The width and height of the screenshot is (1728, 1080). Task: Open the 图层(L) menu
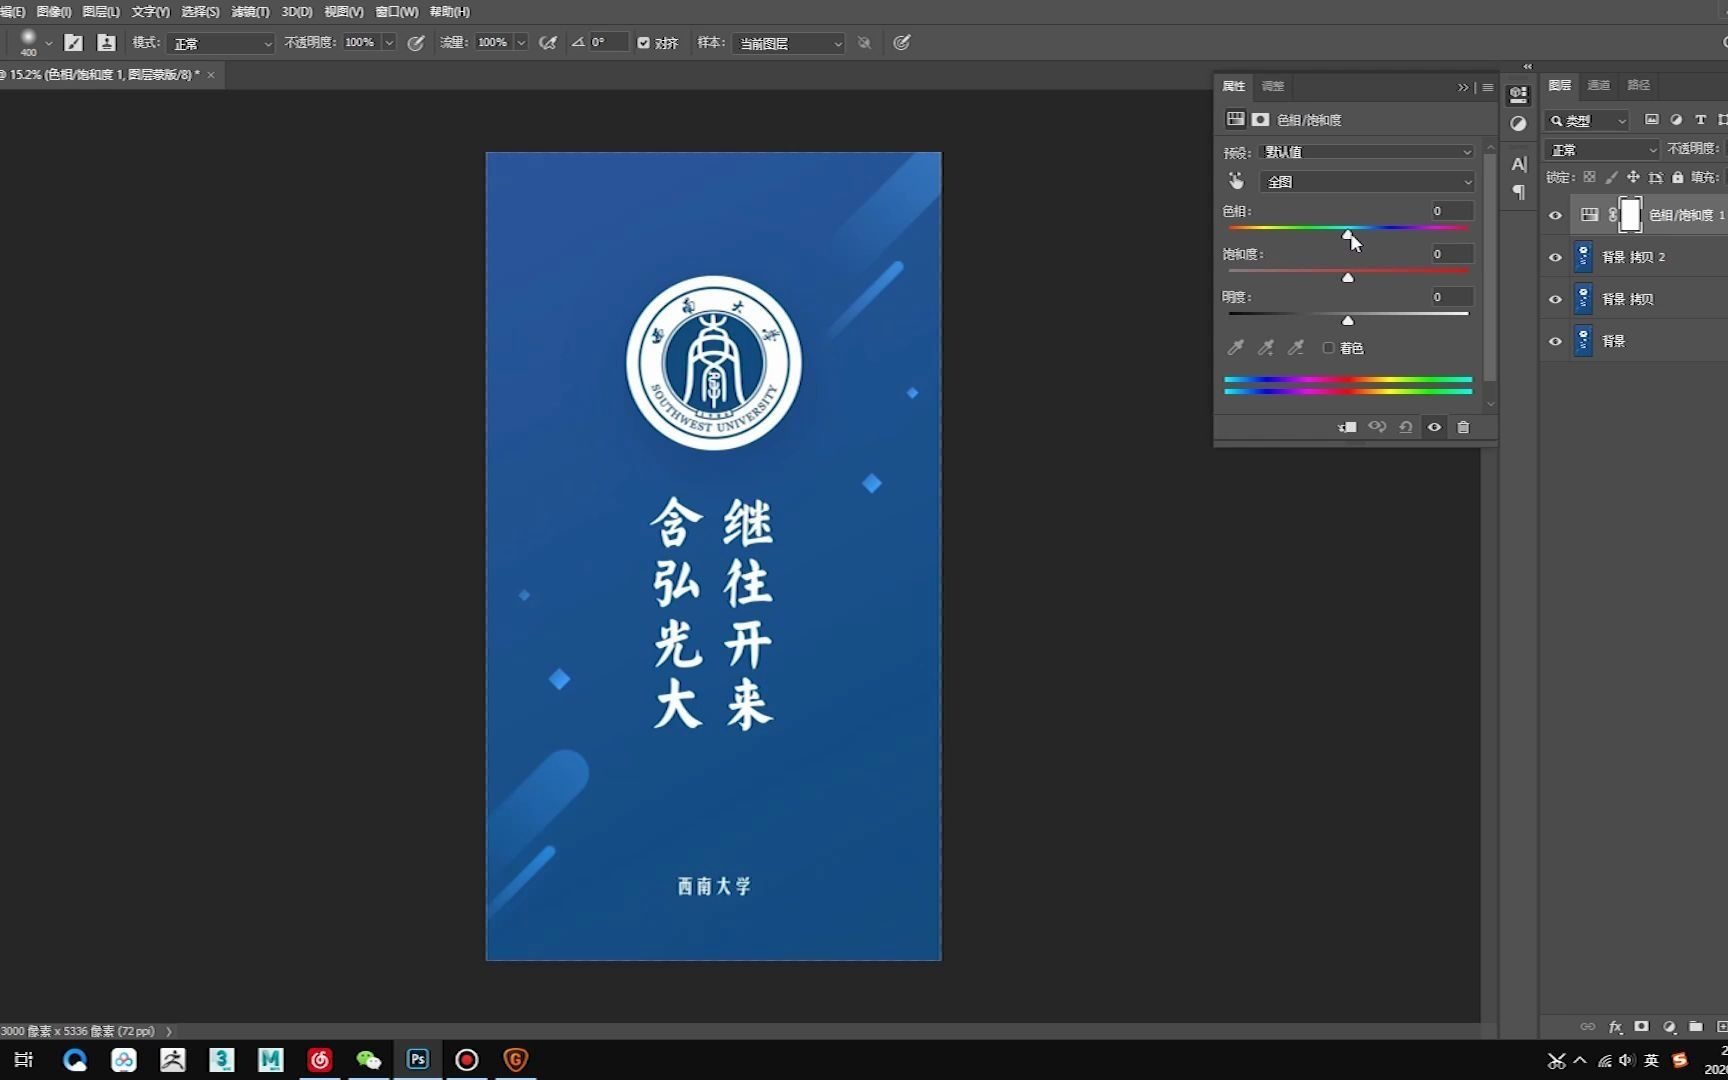100,12
